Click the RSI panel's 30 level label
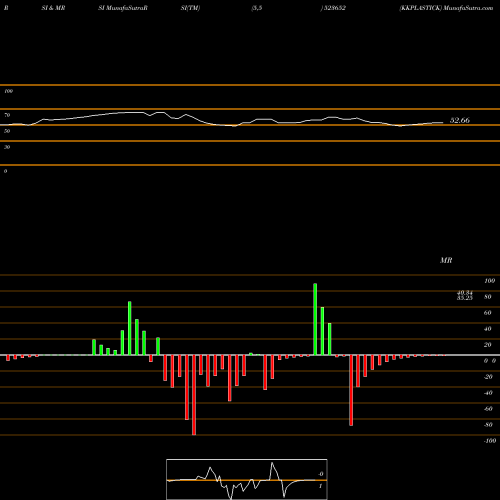500x500 pixels. tap(7, 147)
